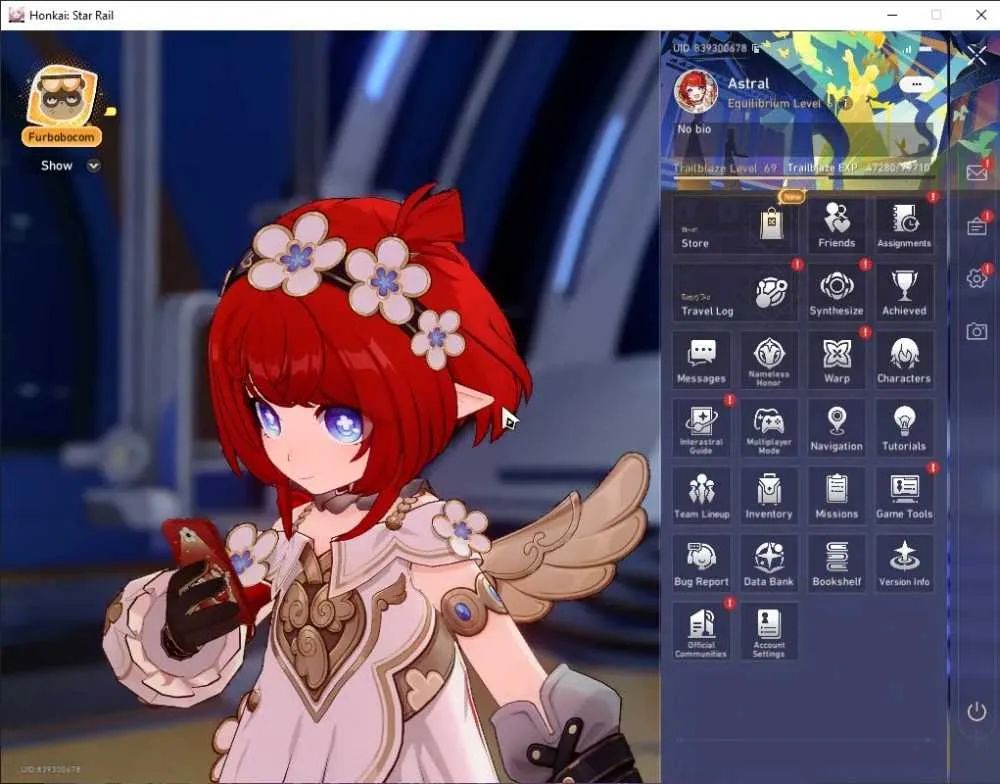1000x784 pixels.
Task: Copy the UID with the copy icon
Action: coord(756,48)
